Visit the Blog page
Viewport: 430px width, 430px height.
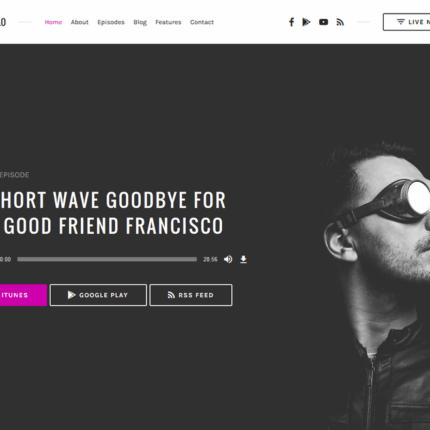point(140,22)
